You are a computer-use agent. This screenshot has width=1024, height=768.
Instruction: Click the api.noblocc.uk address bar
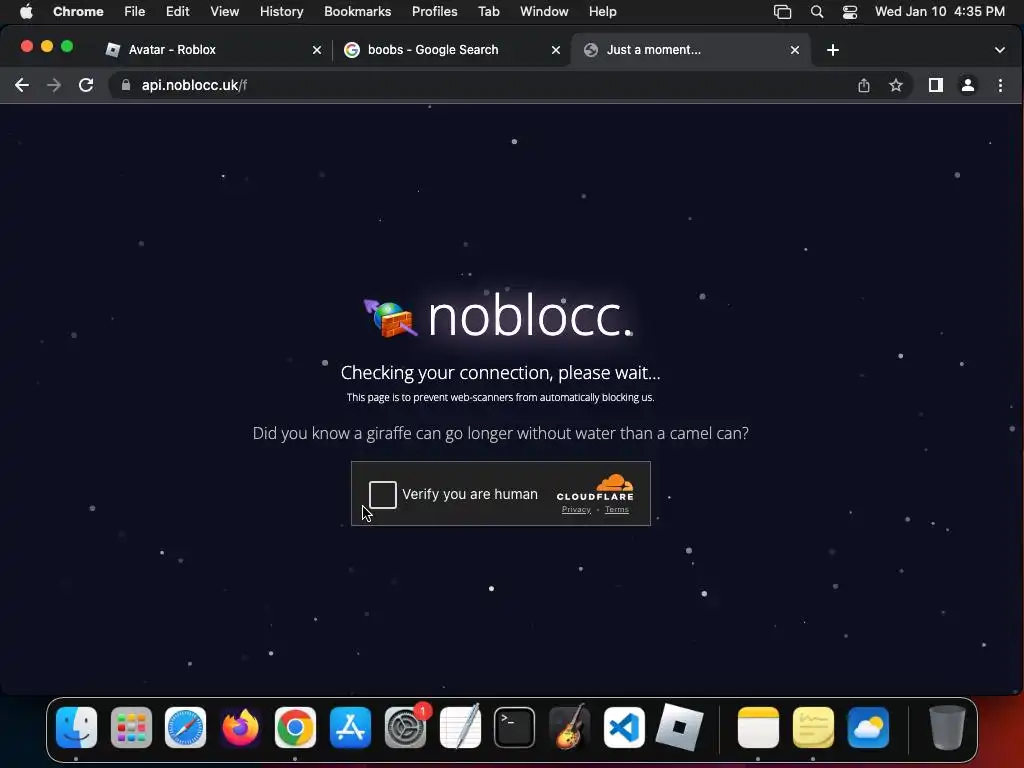coord(482,86)
